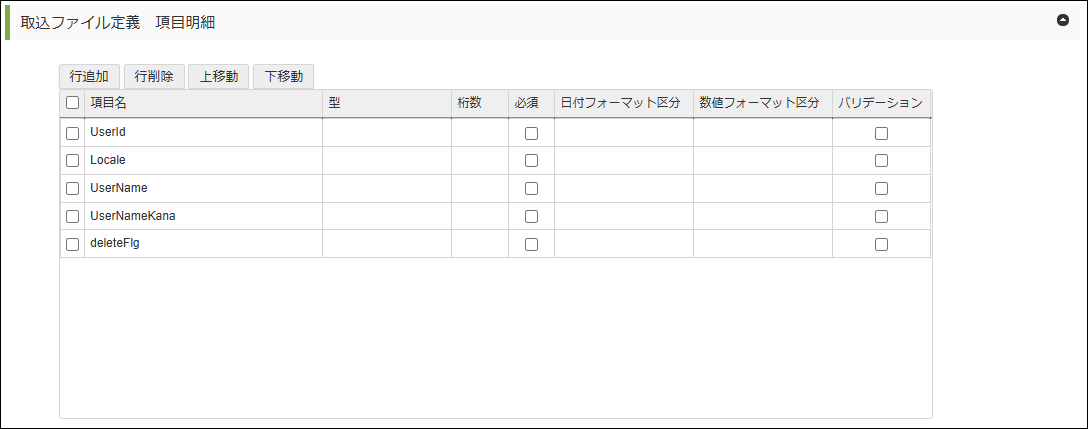Collapse the 取込ファイル定義 項目明細 panel
This screenshot has width=1088, height=429.
[1063, 20]
